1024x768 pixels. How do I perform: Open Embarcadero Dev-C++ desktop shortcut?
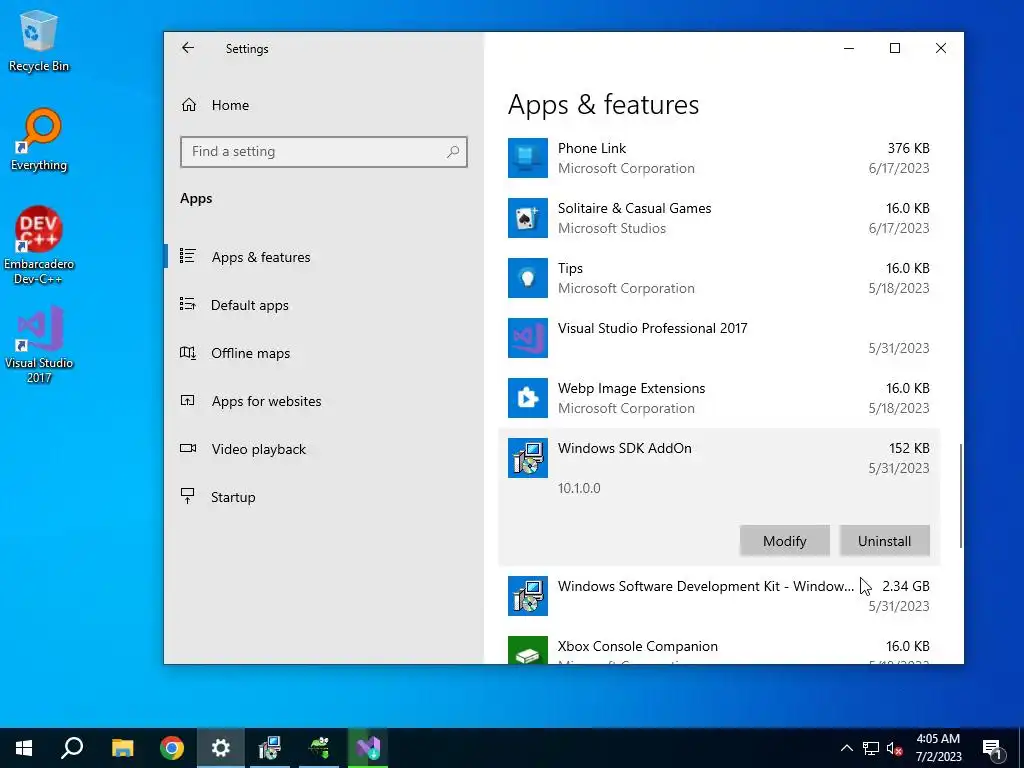click(x=39, y=246)
